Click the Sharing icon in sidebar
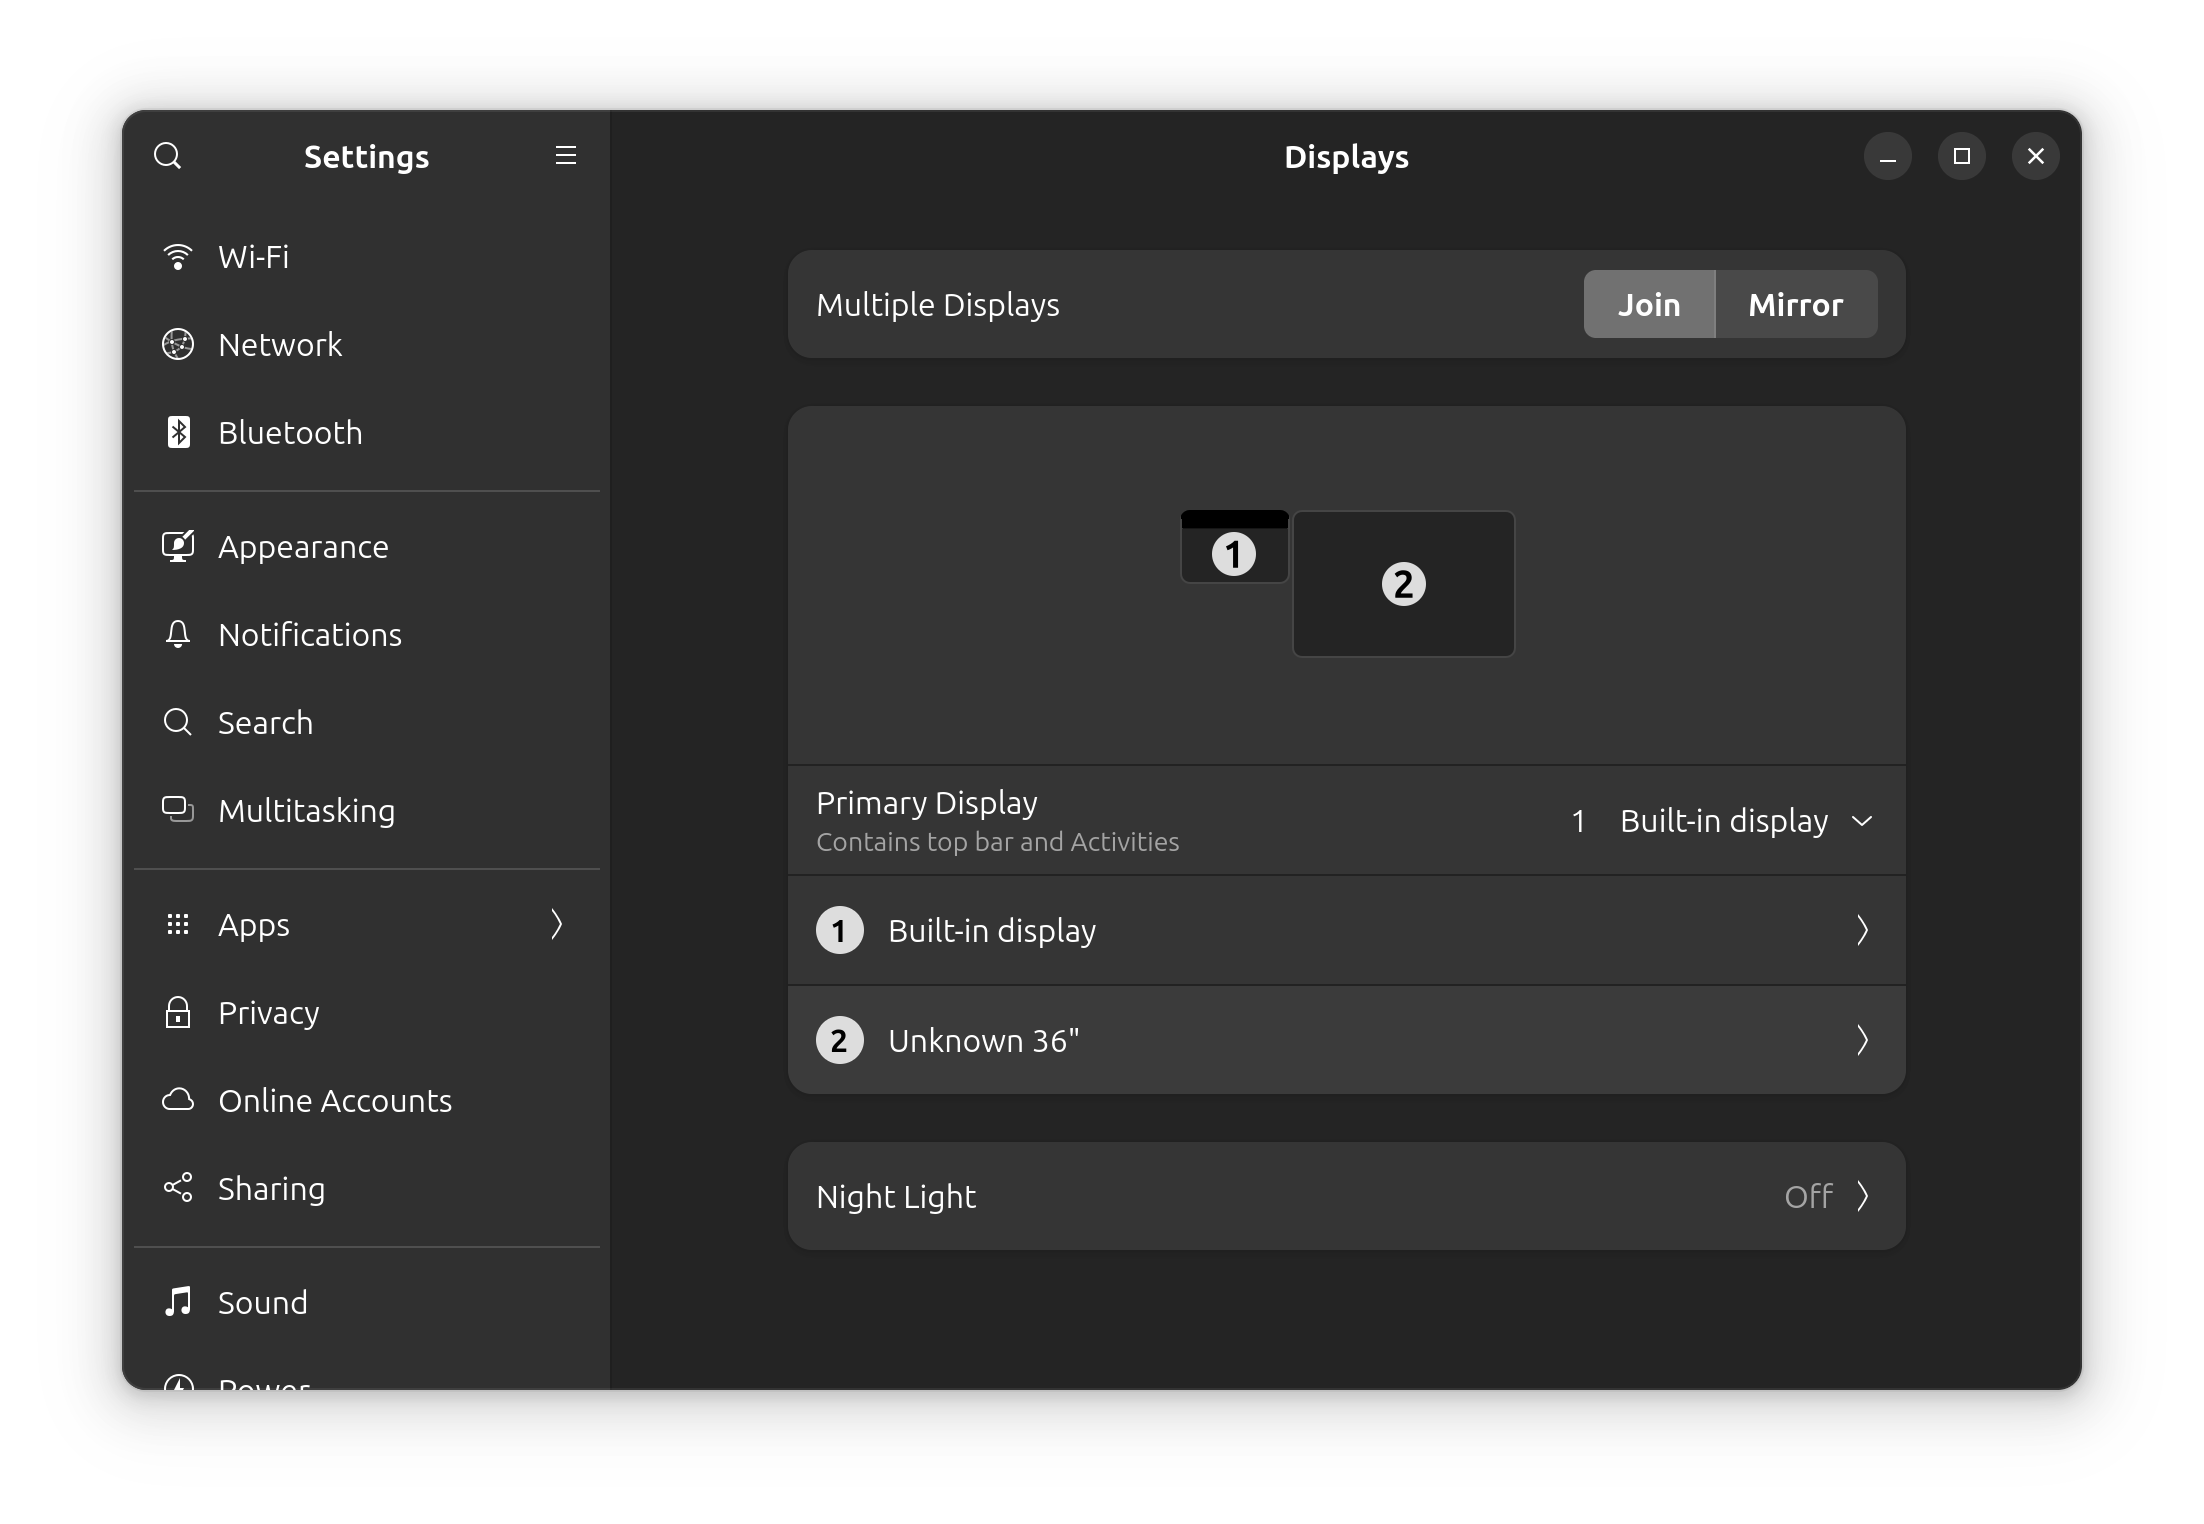 coord(178,1188)
